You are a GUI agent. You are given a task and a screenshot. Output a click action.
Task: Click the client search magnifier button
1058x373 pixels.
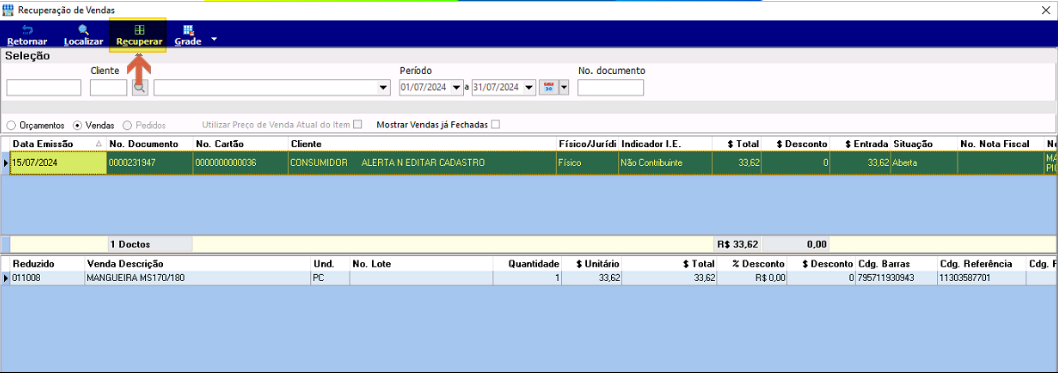tap(140, 87)
